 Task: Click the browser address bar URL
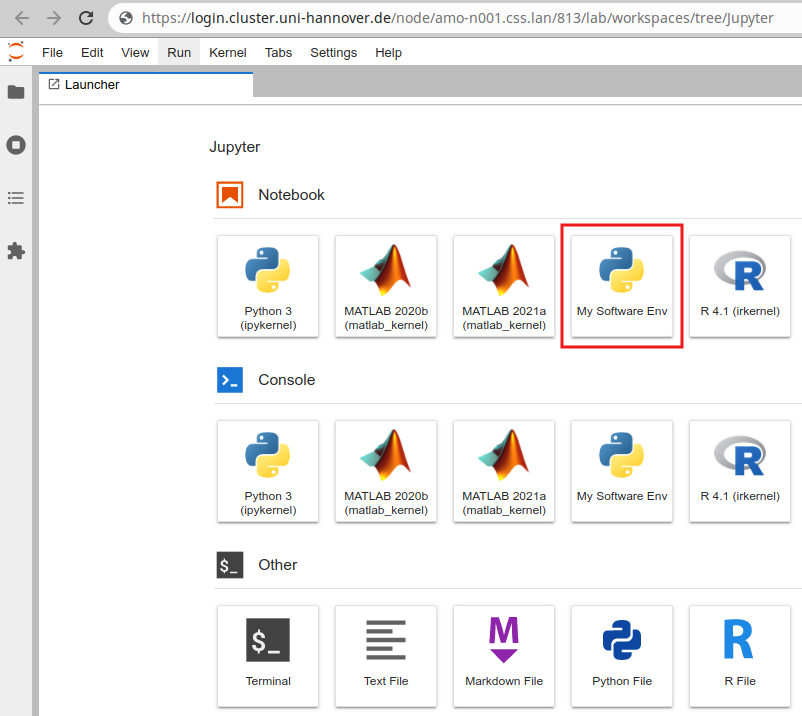click(457, 18)
